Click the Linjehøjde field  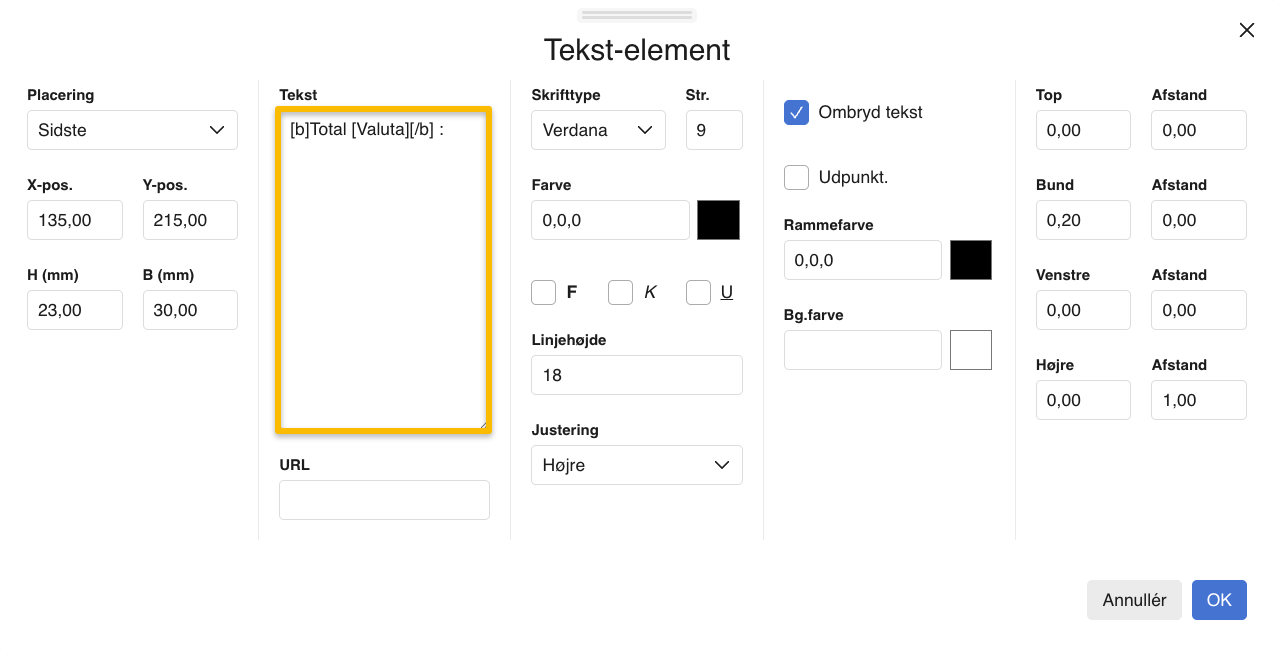(x=636, y=375)
